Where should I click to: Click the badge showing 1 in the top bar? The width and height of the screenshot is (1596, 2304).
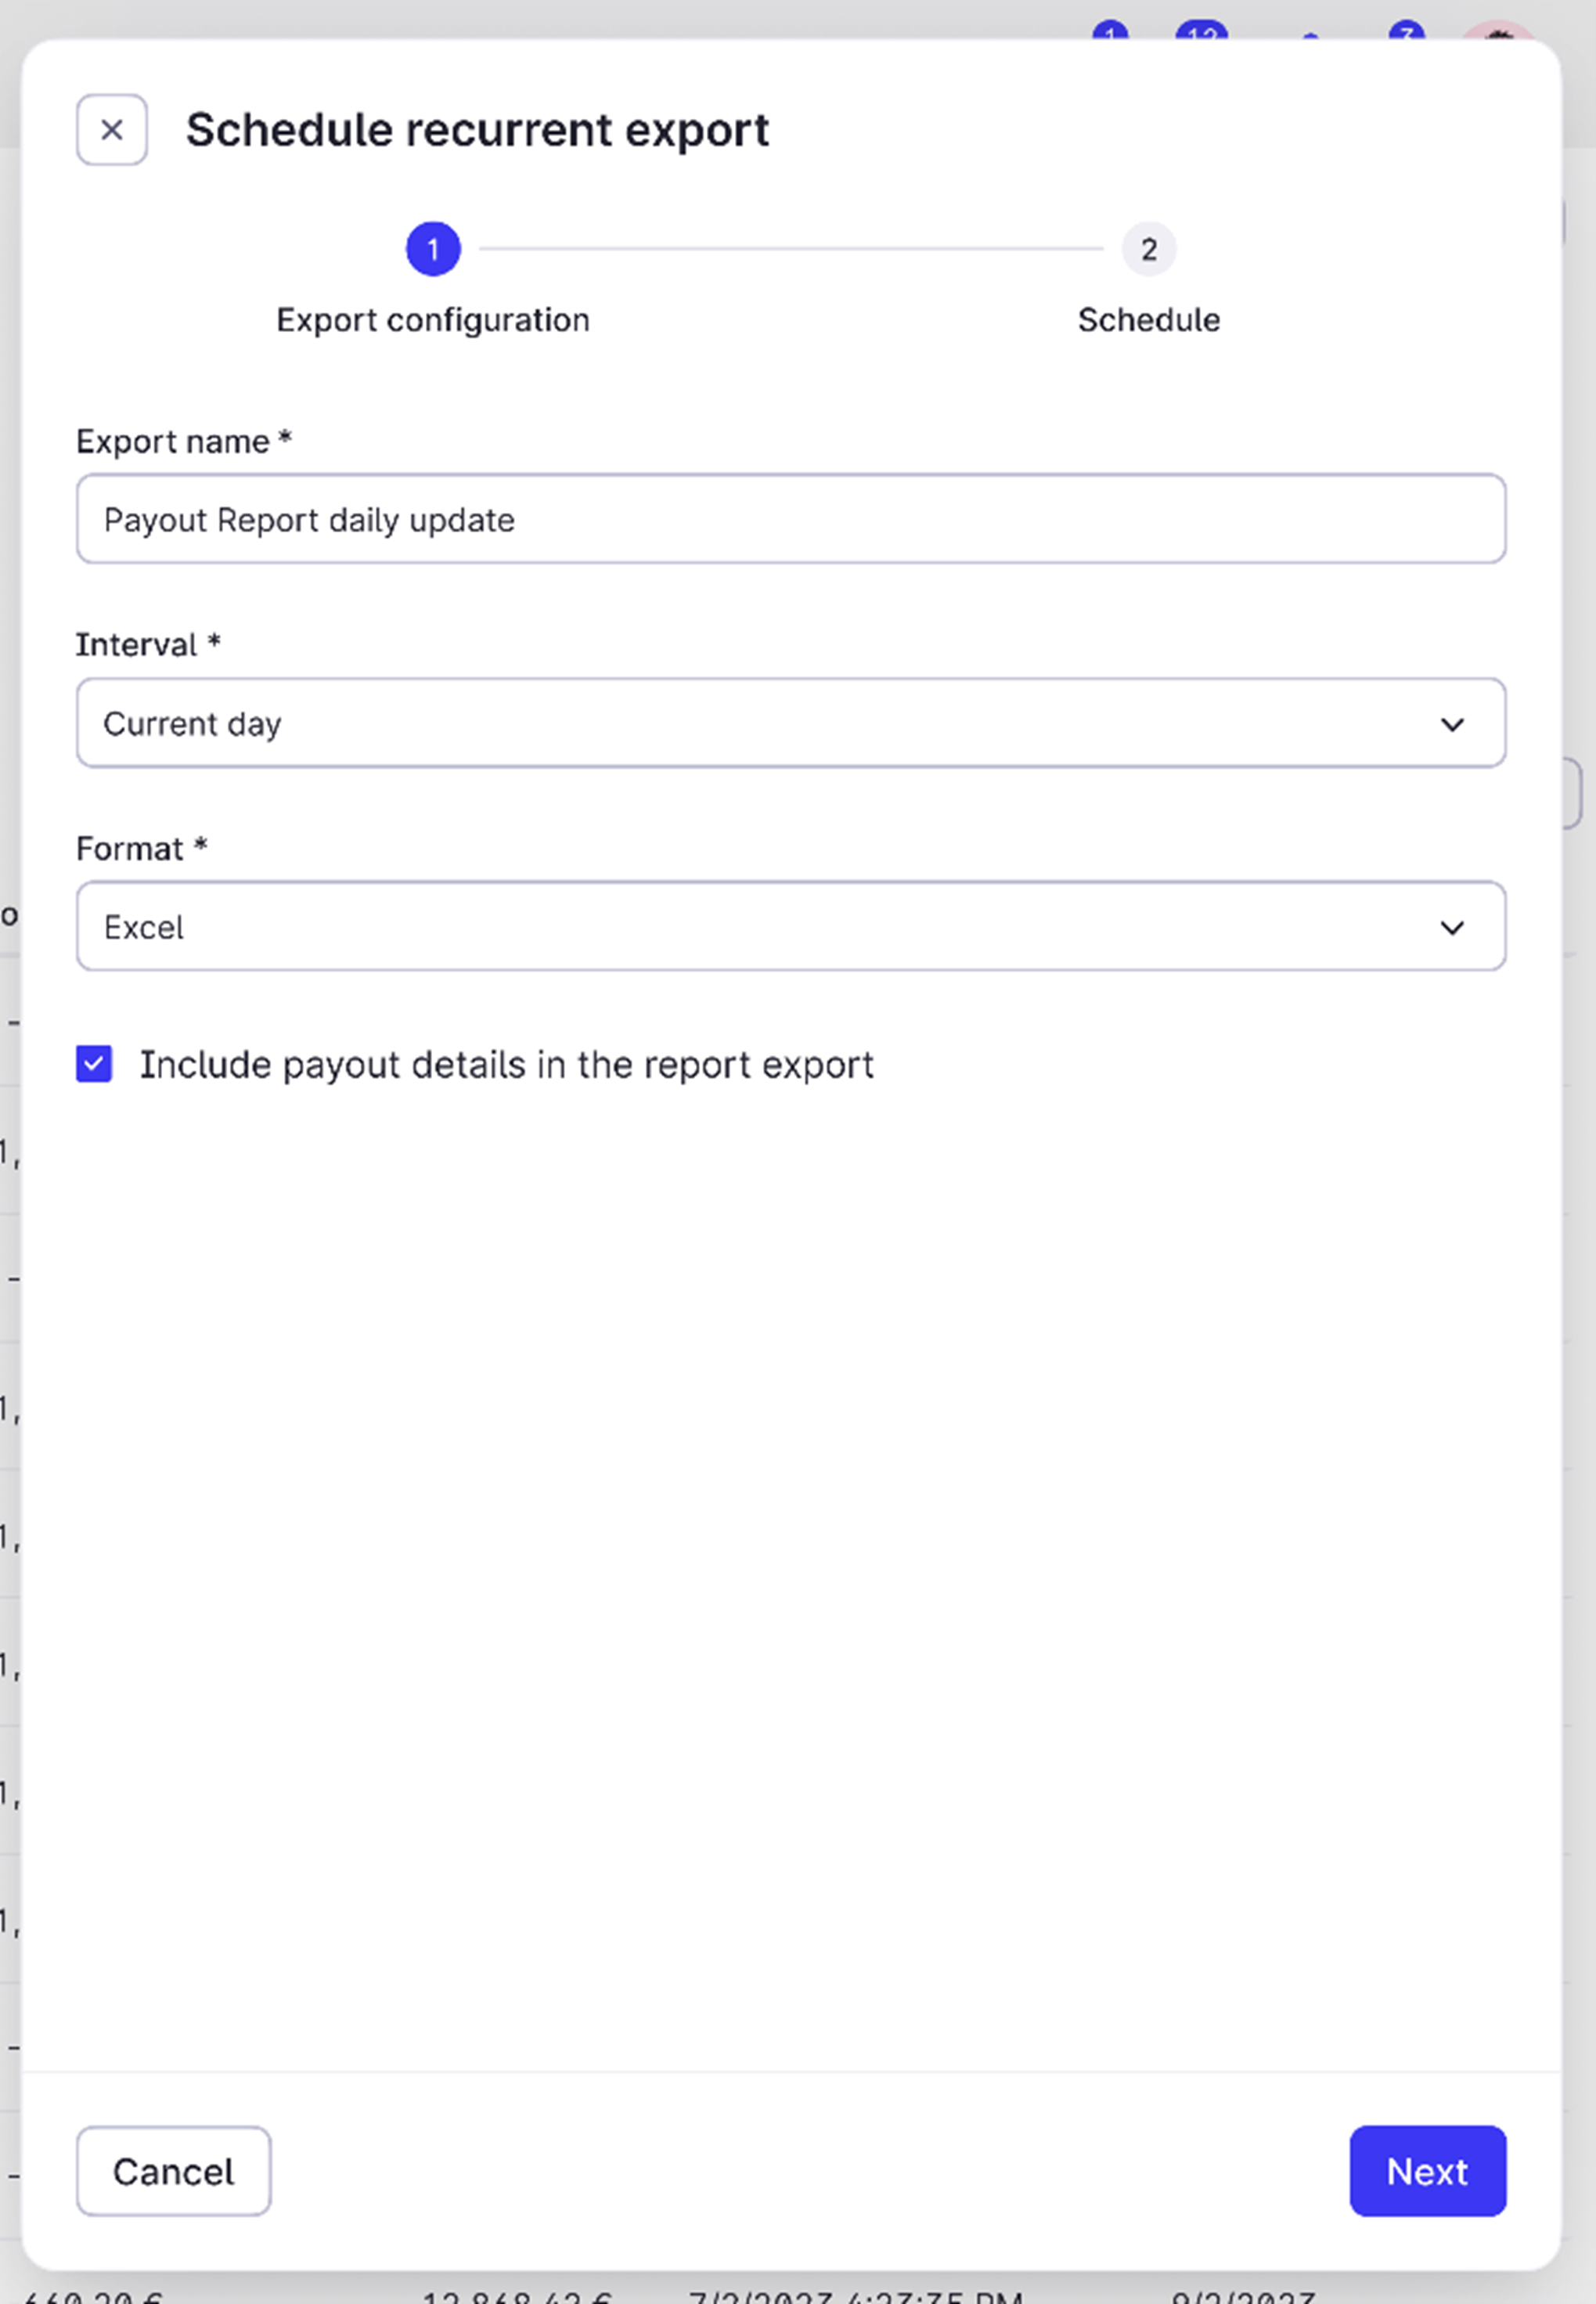tap(1110, 30)
